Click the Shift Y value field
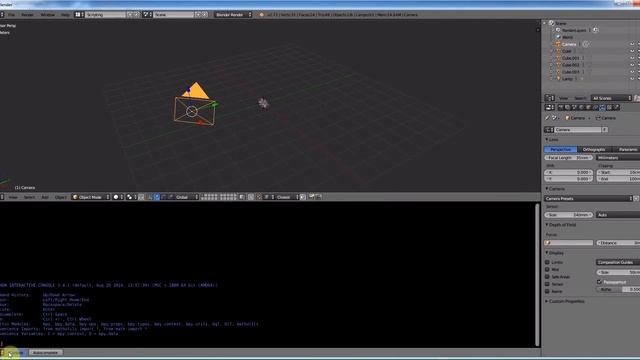The height and width of the screenshot is (360, 640). 569,179
